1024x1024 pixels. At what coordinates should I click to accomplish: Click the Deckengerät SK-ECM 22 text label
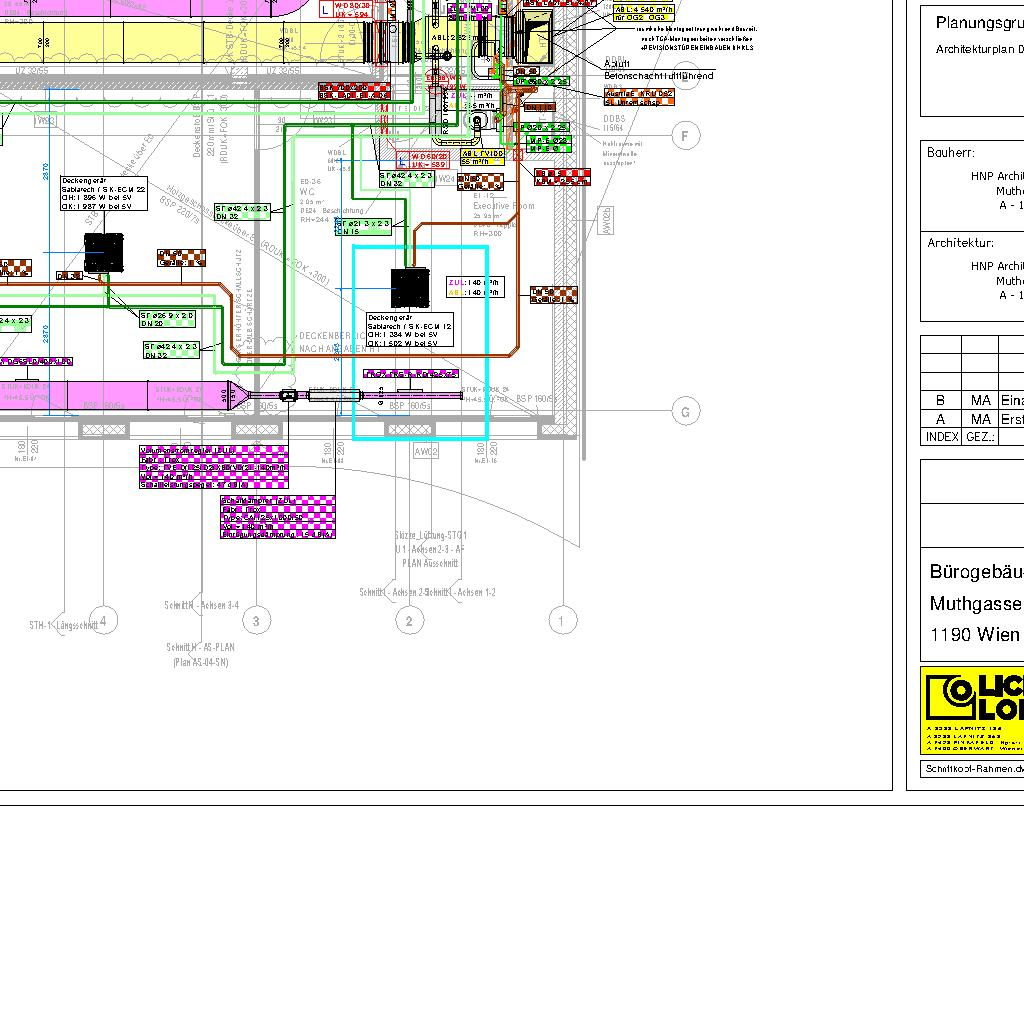[x=104, y=193]
